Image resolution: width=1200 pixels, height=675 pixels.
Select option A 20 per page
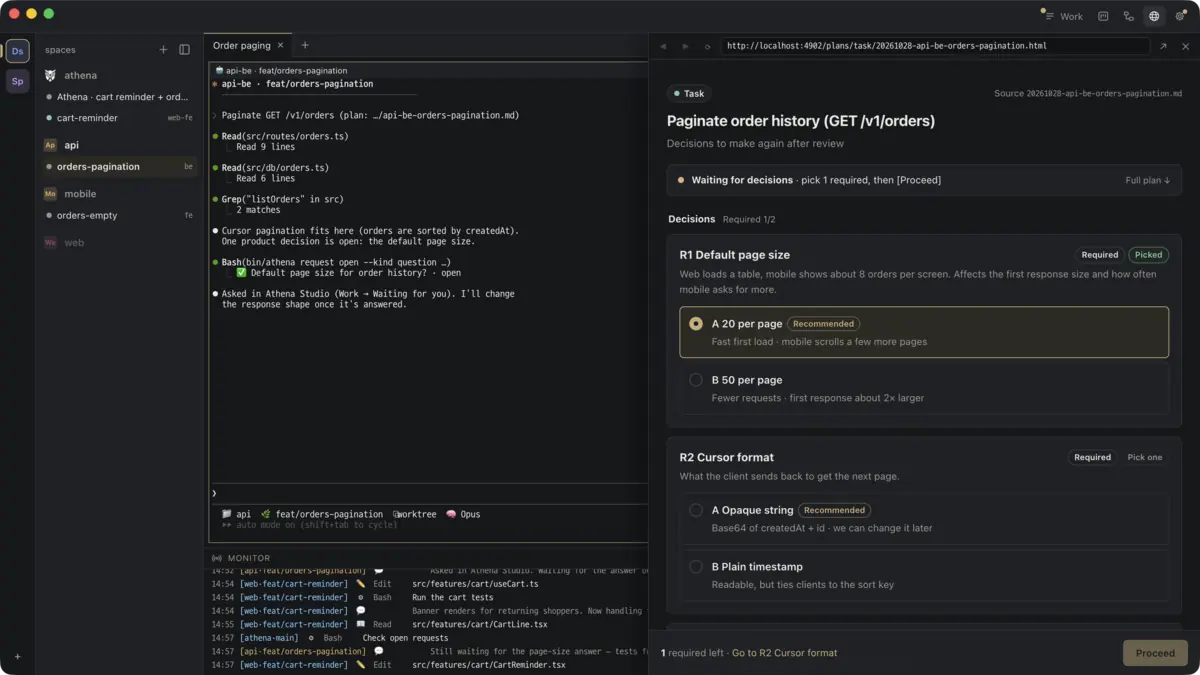[924, 332]
